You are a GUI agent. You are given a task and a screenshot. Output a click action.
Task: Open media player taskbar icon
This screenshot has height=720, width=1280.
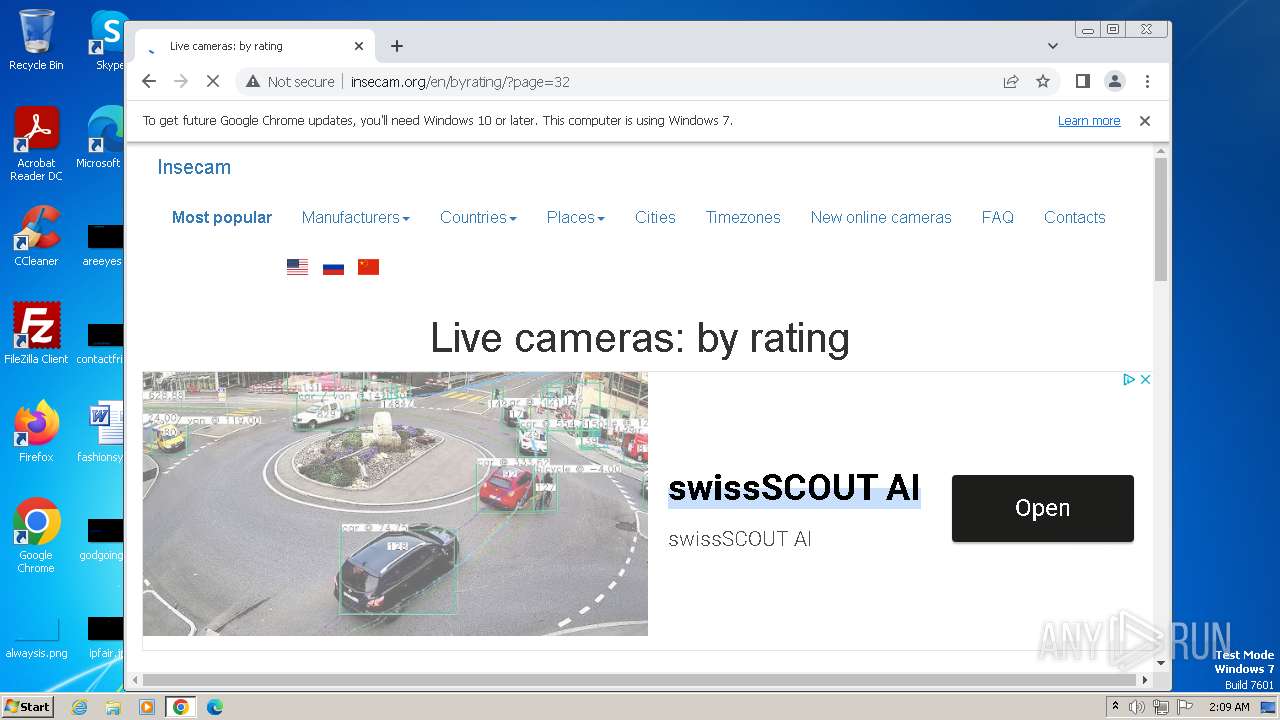[147, 707]
